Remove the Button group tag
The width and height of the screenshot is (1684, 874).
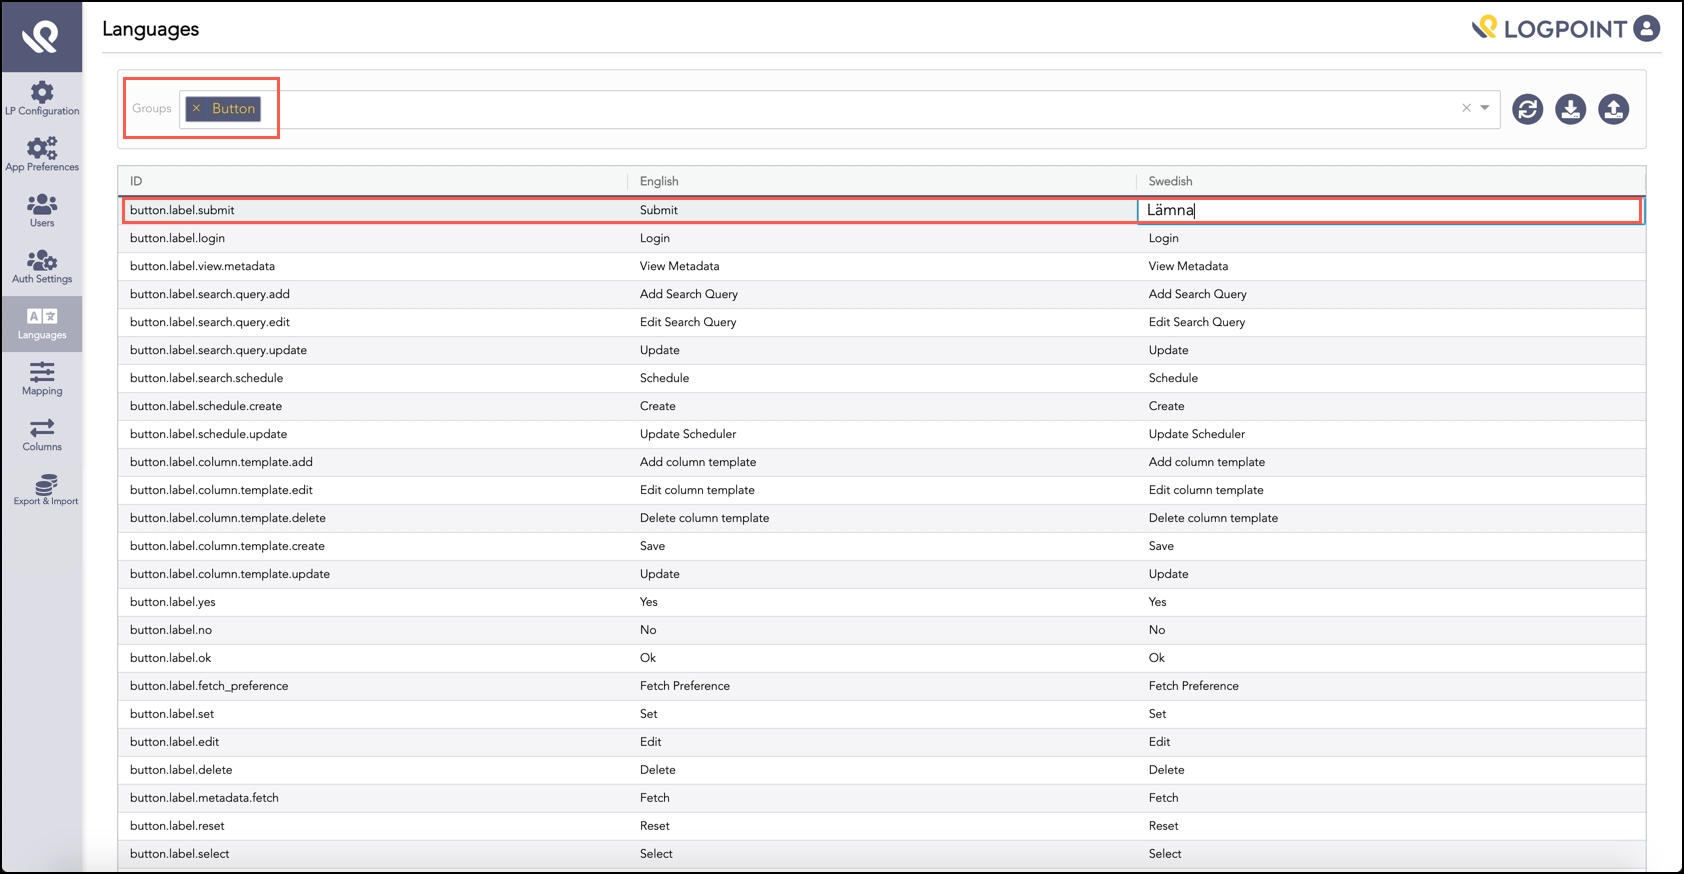(197, 108)
